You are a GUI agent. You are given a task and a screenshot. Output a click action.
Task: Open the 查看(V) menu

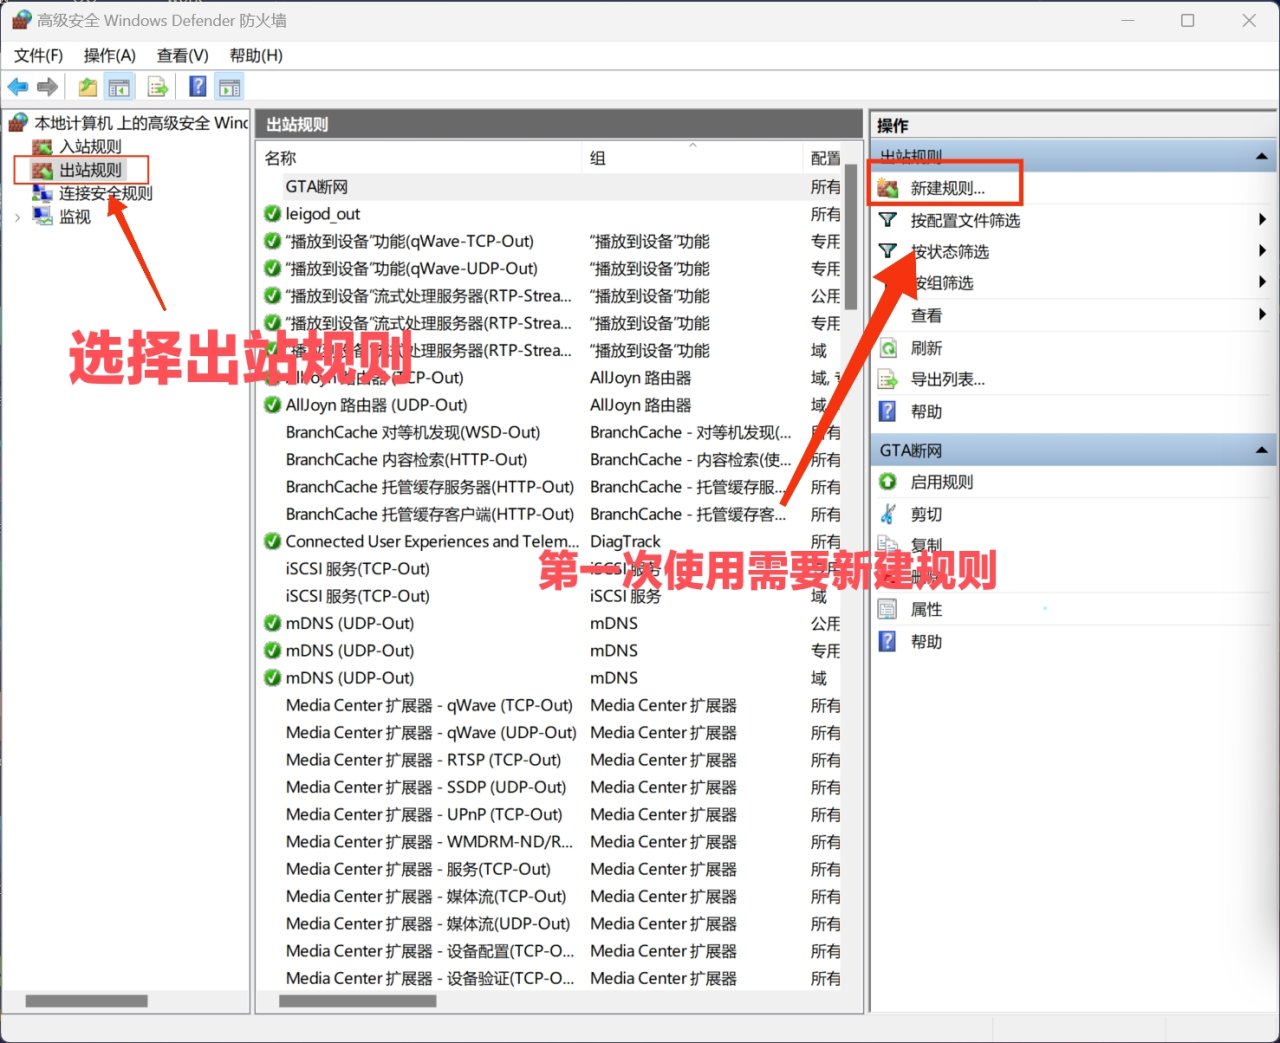pos(183,55)
